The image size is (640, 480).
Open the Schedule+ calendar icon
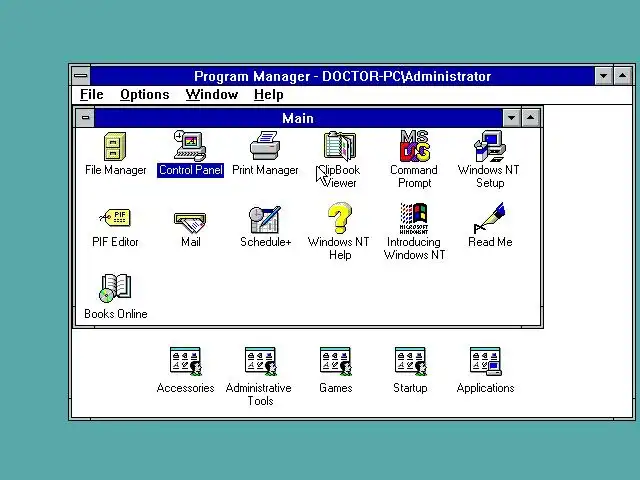(x=265, y=220)
